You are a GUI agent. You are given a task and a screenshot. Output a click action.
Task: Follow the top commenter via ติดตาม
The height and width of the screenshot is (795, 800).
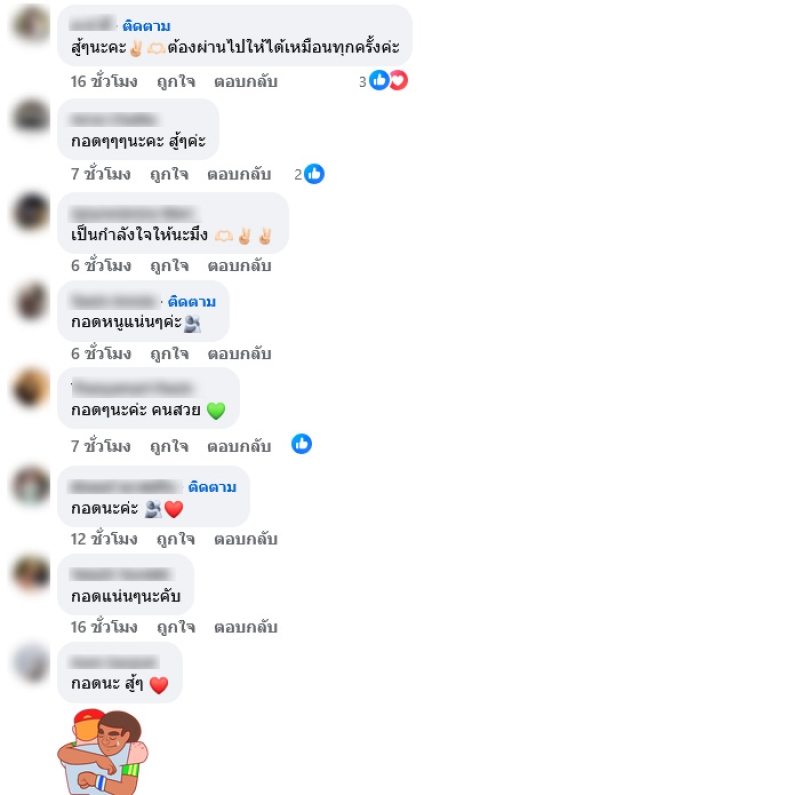[x=146, y=26]
